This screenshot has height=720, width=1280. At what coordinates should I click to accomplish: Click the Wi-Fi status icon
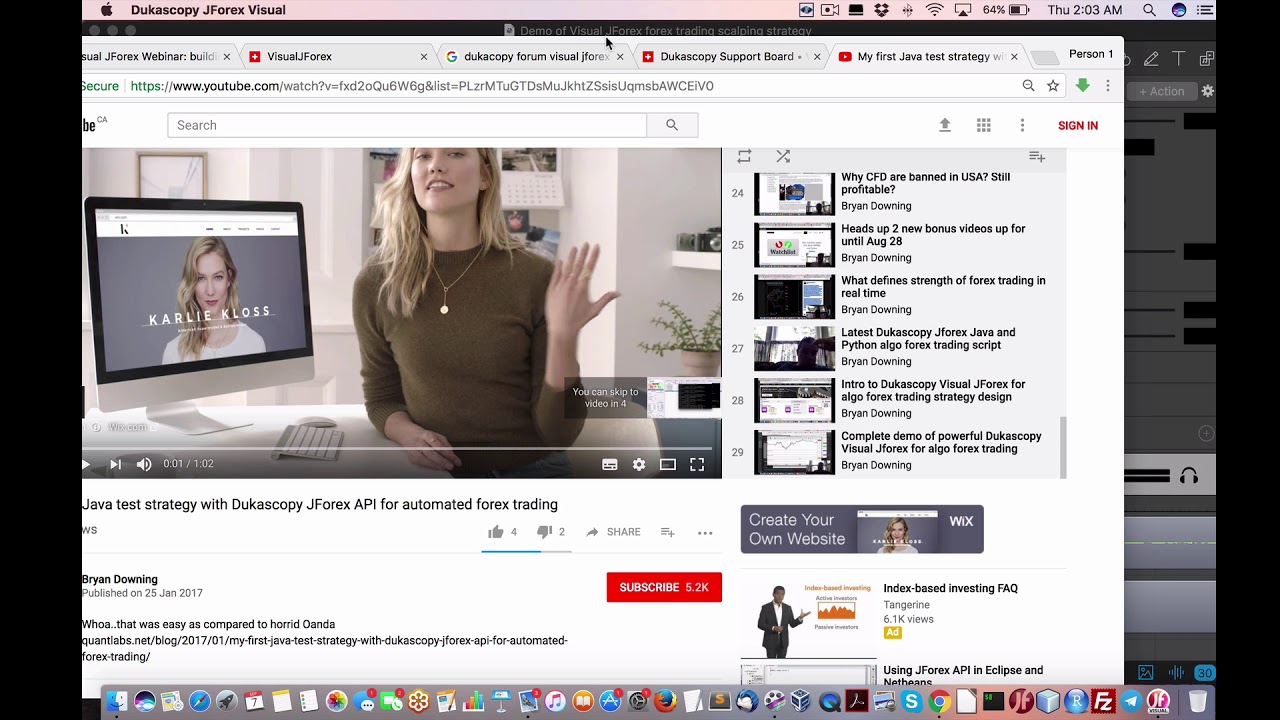935,10
